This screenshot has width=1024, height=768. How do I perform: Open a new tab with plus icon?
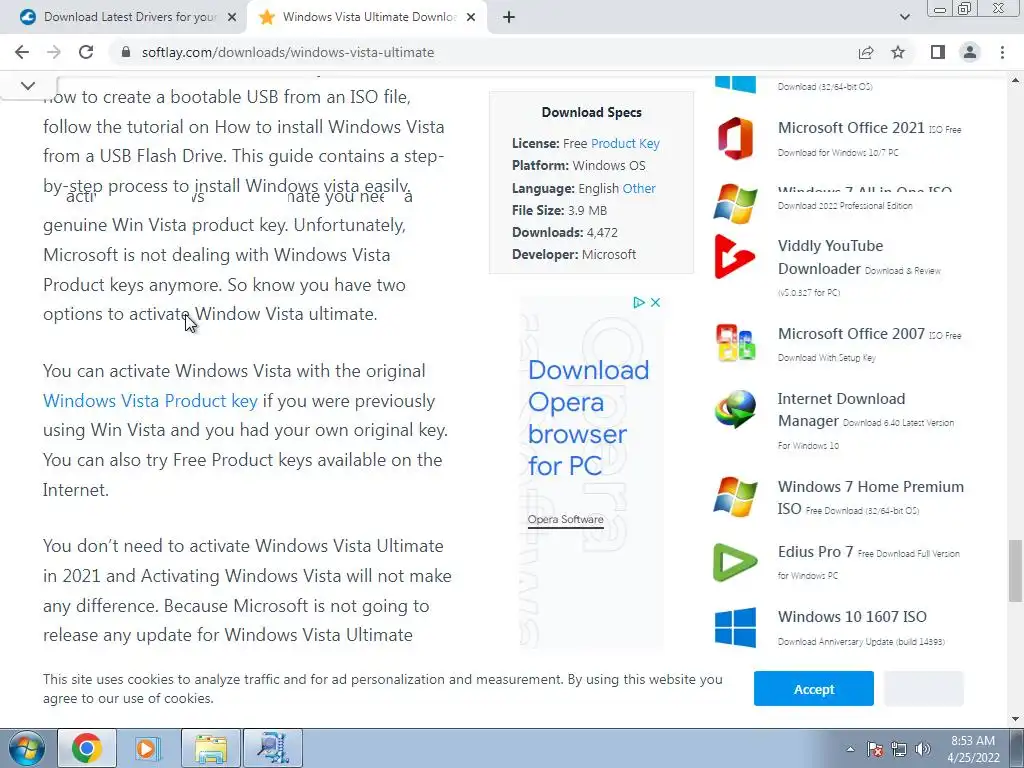click(509, 17)
